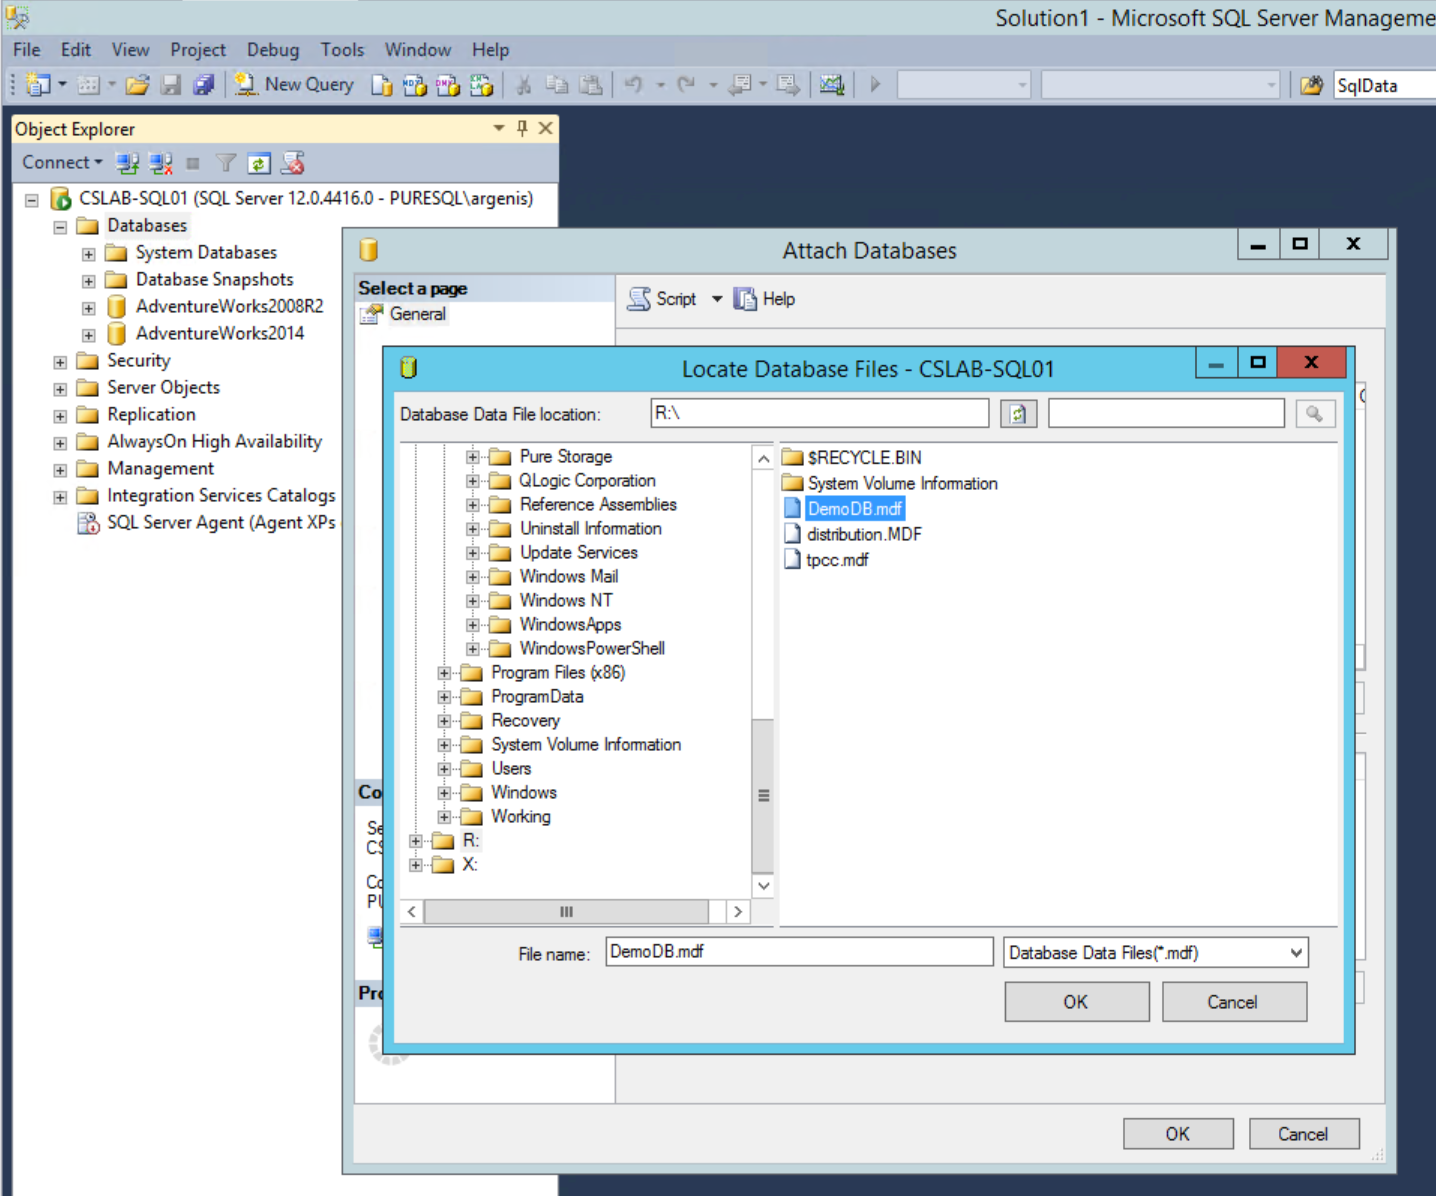Click Disconnect icon in Object Explorer toolbar
This screenshot has width=1436, height=1196.
(160, 163)
